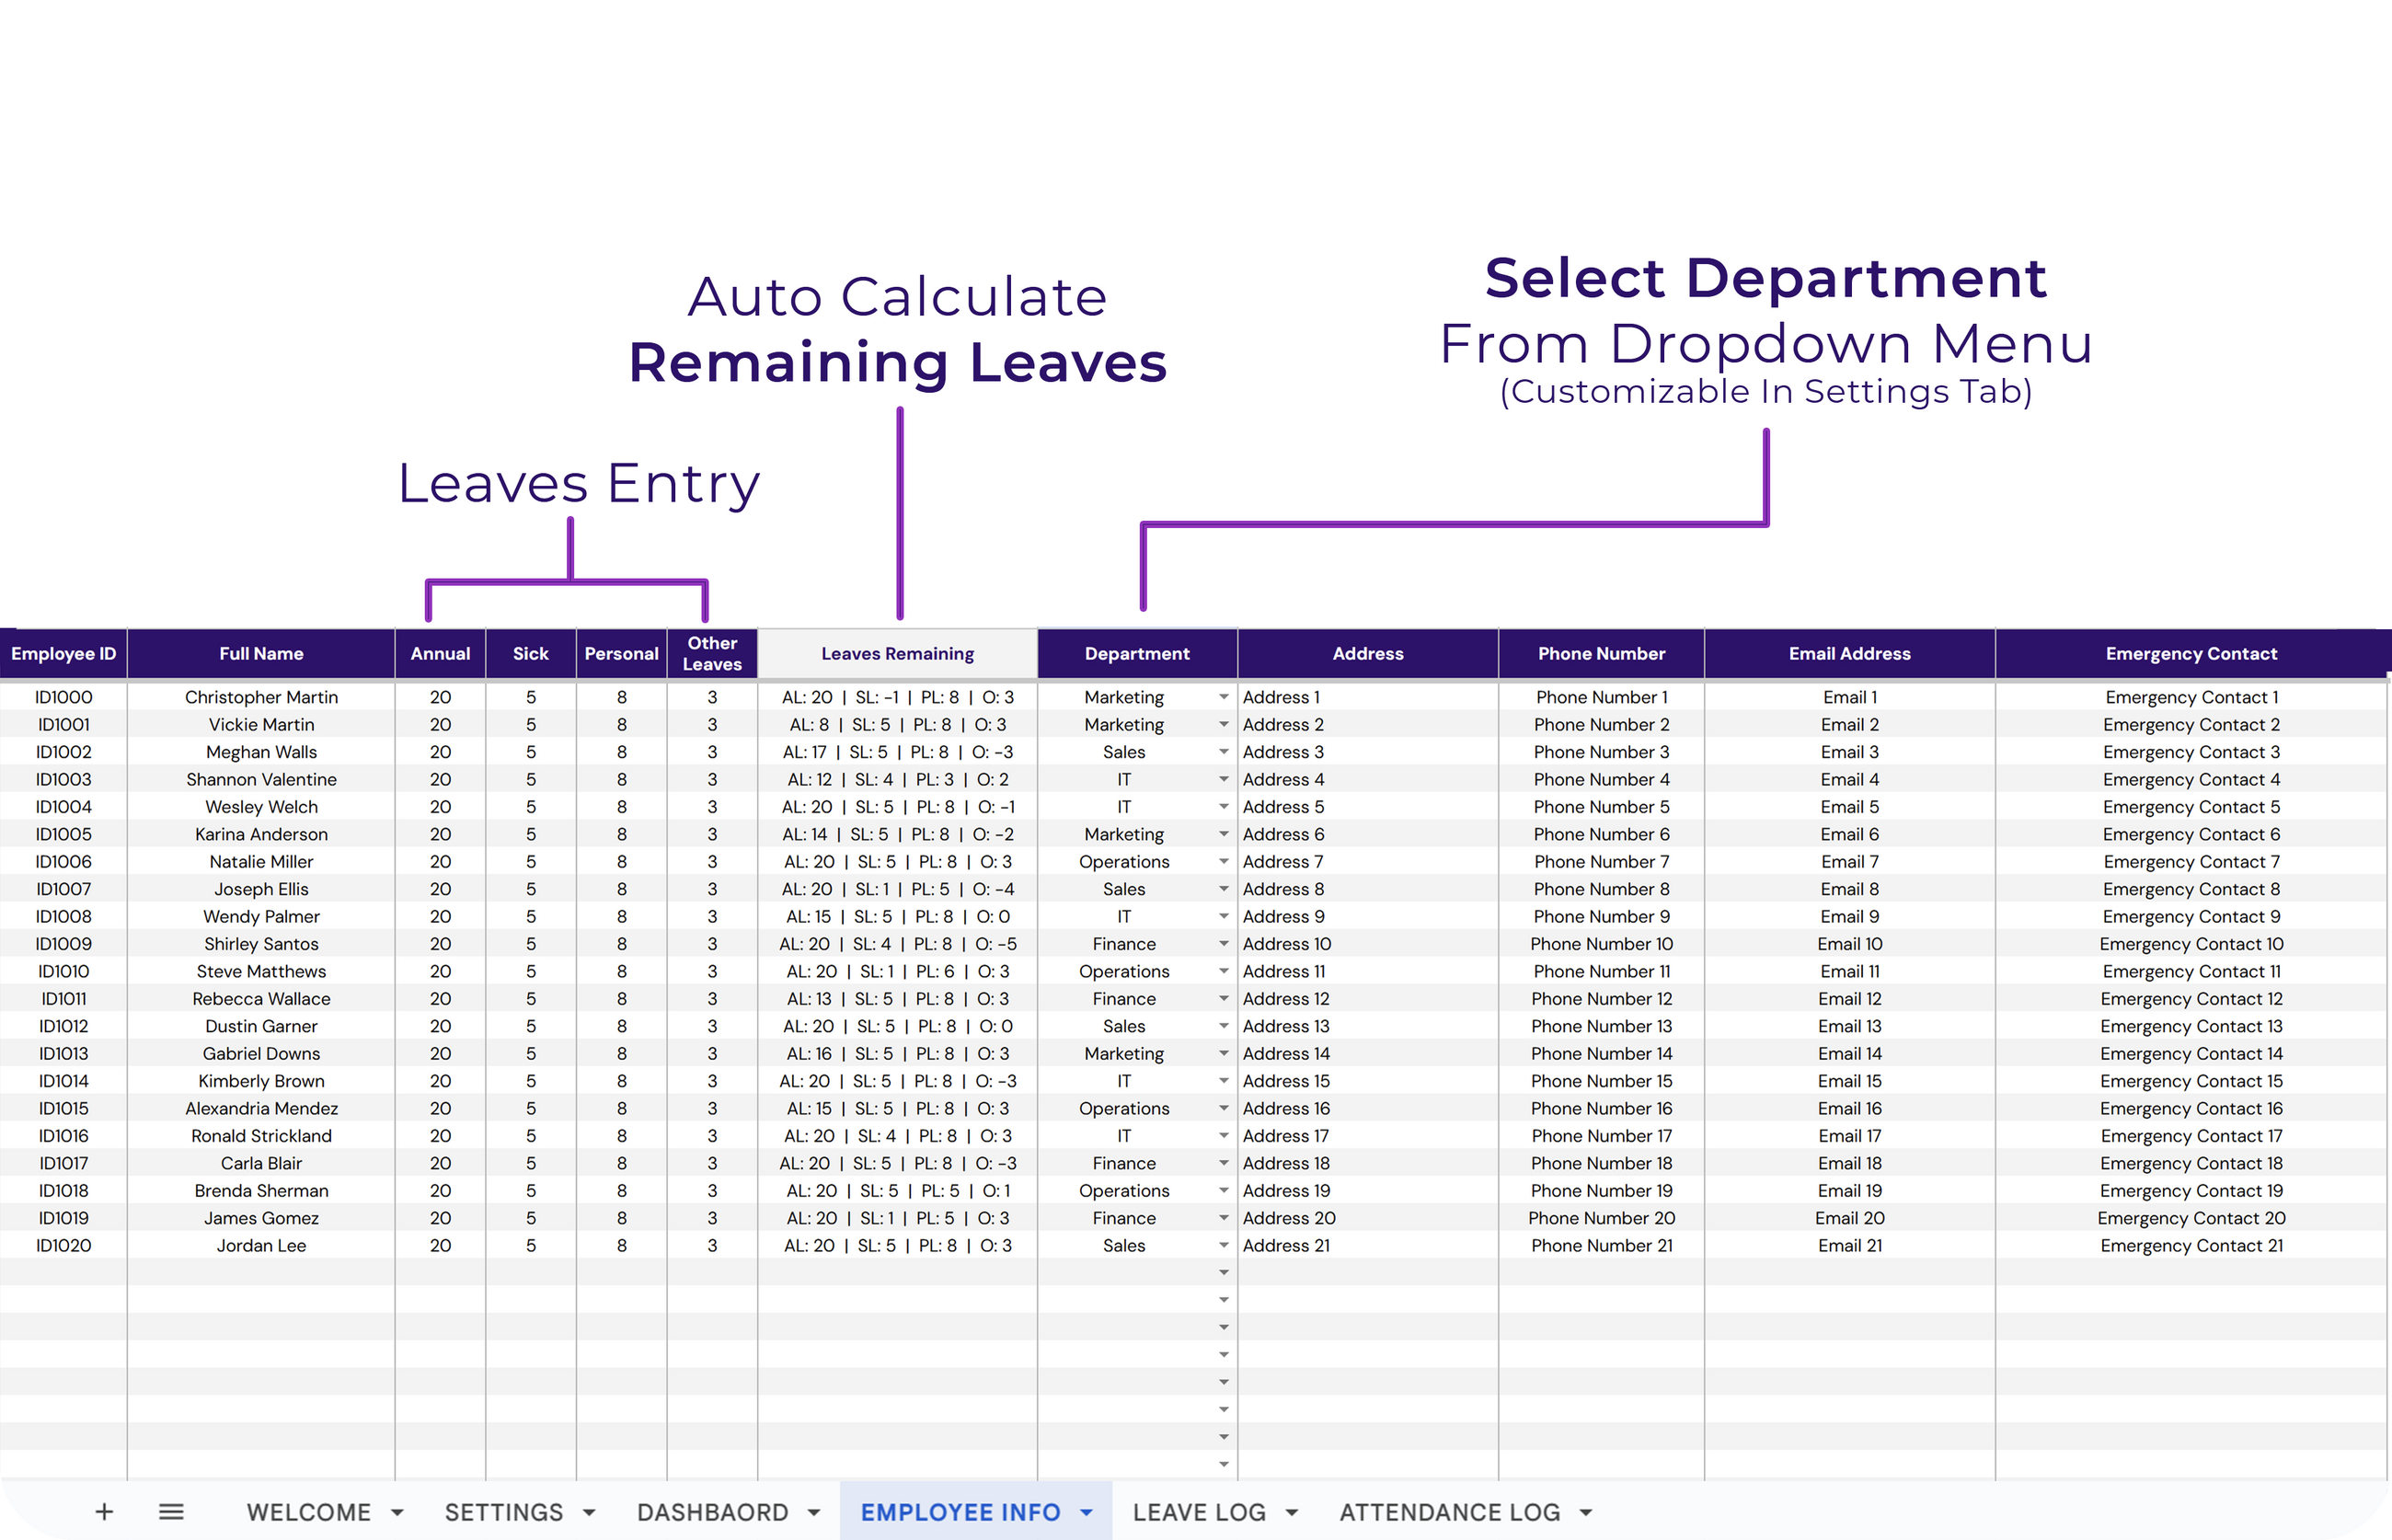This screenshot has width=2392, height=1540.
Task: Open the DASHBAORD tab arrow menu
Action: 814,1513
